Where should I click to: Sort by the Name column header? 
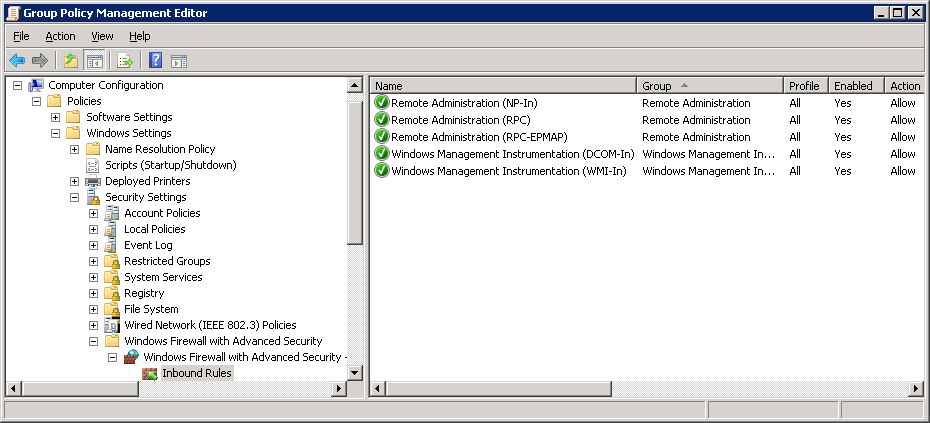point(504,86)
